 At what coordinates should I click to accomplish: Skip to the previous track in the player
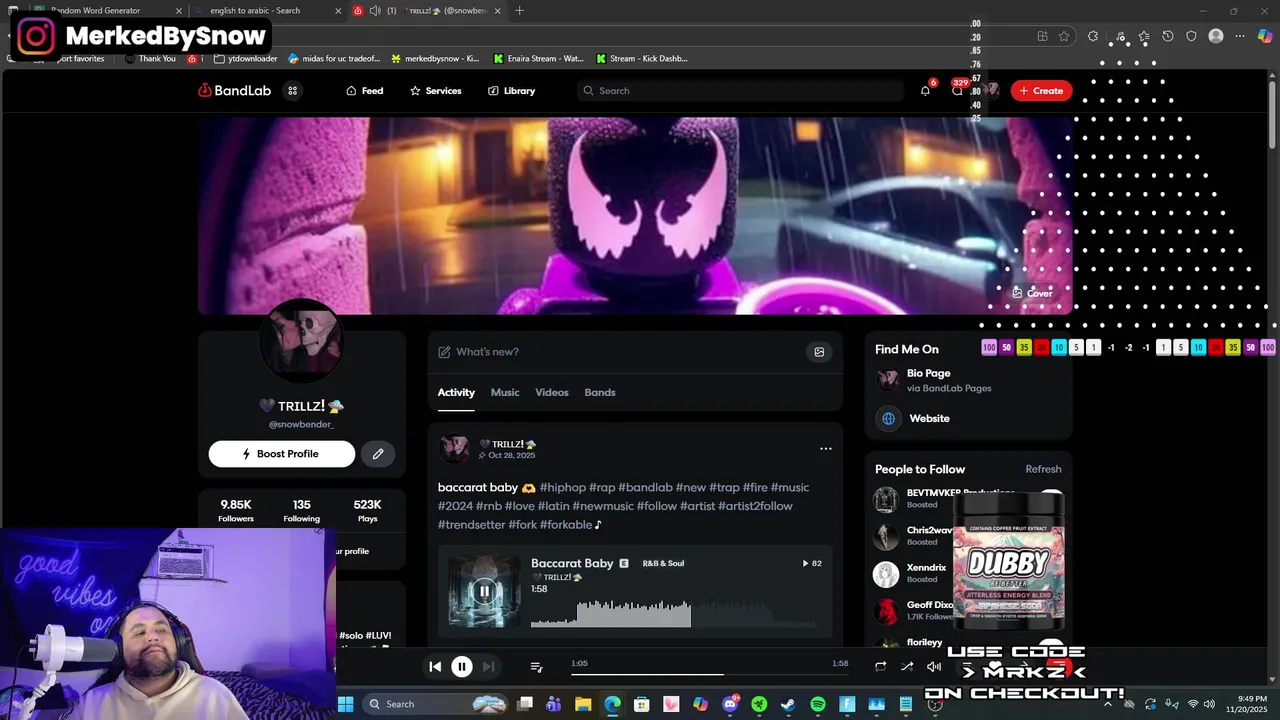[x=435, y=667]
